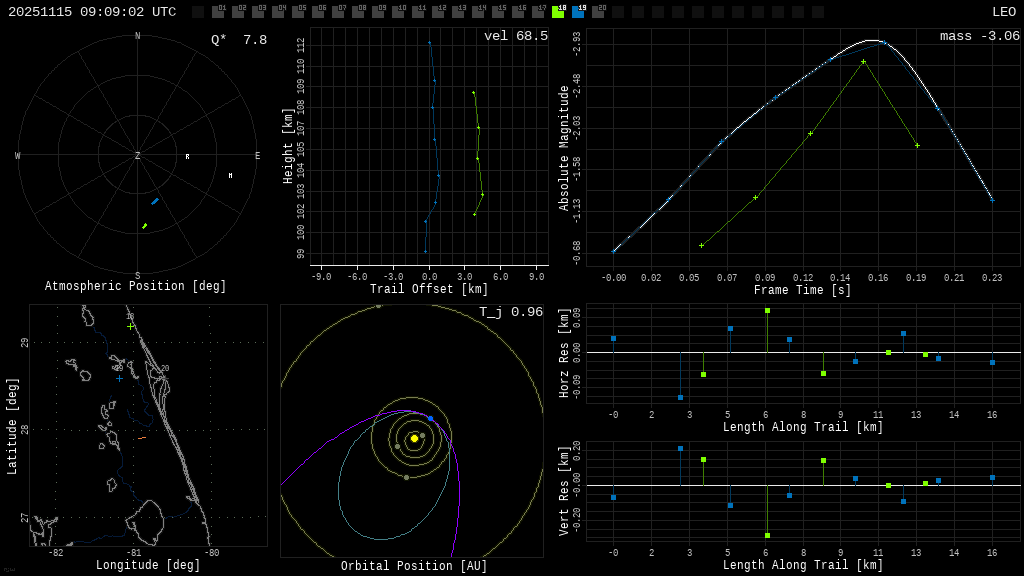1024x576 pixels.
Task: Click first green point on magnitude curve
Action: pyautogui.click(x=701, y=246)
